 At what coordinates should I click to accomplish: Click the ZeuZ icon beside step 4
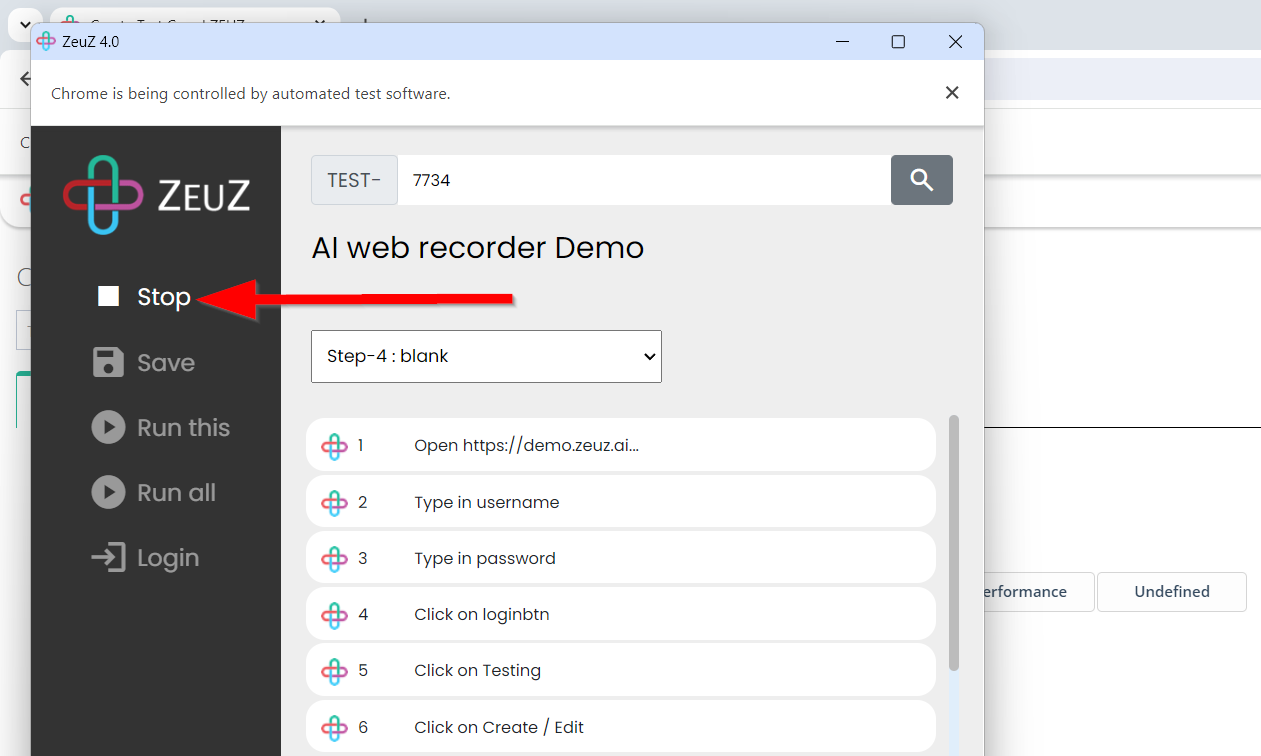(x=334, y=614)
